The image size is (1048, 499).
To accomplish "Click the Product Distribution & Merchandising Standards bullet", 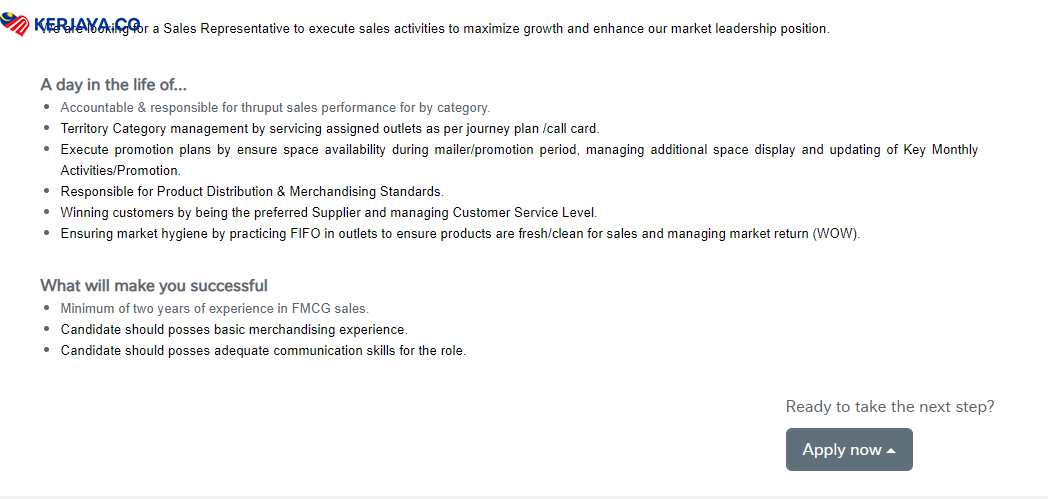I will [251, 192].
